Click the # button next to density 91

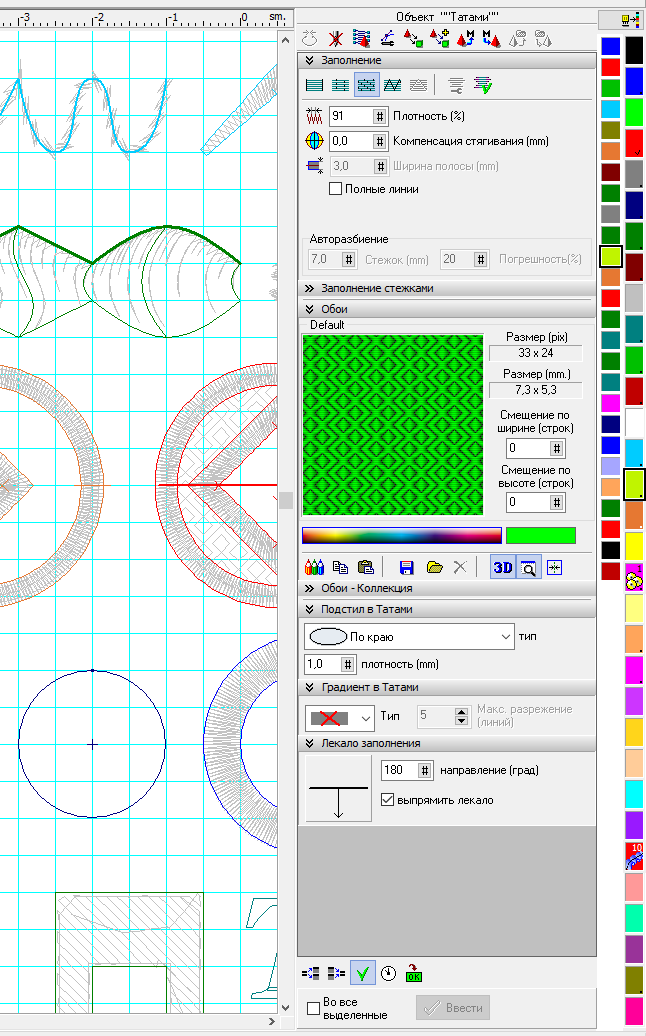[x=380, y=116]
